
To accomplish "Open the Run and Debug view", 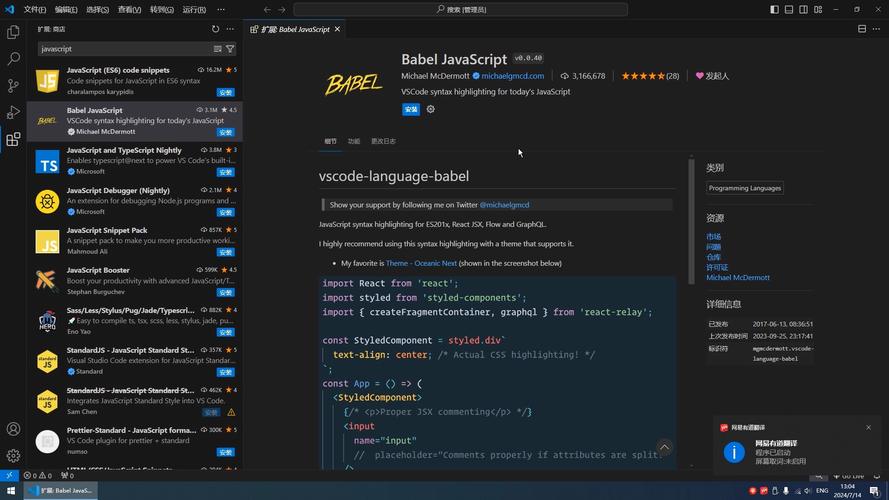I will pyautogui.click(x=13, y=112).
